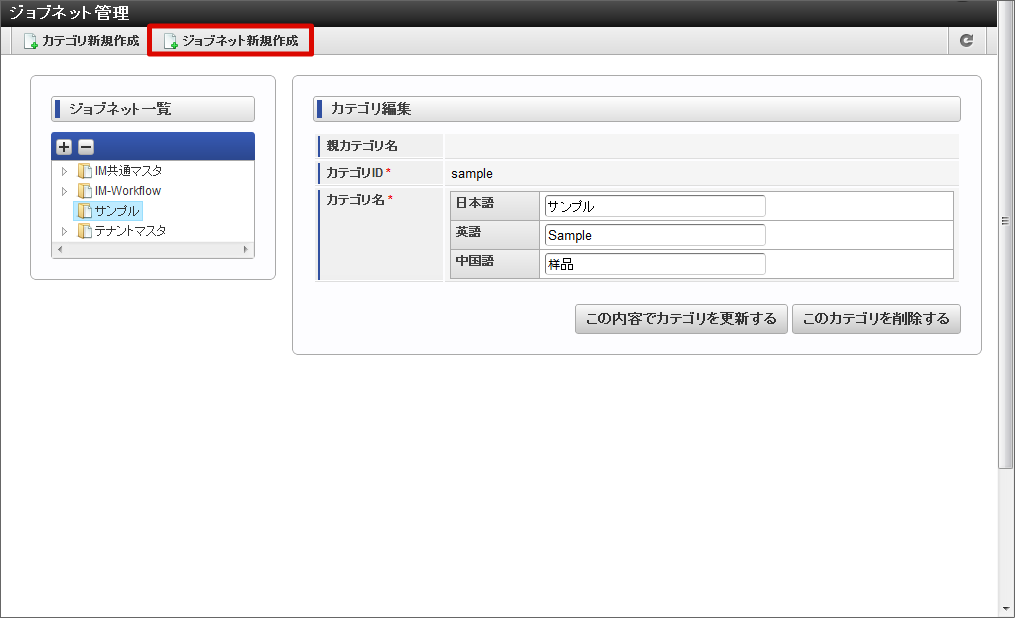
Task: Expand the IM-Workflow tree node
Action: tap(64, 192)
